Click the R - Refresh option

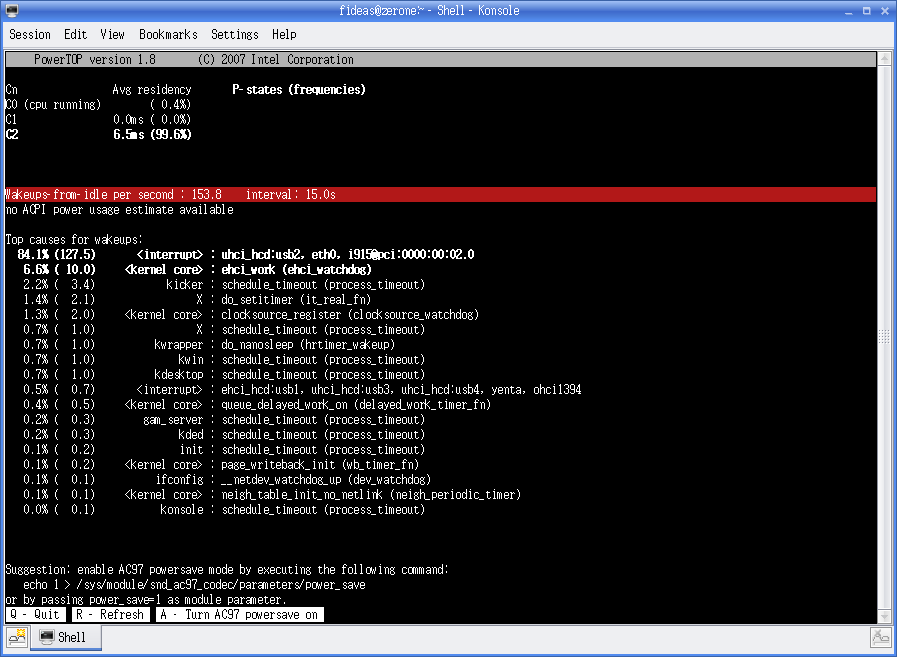click(x=110, y=615)
